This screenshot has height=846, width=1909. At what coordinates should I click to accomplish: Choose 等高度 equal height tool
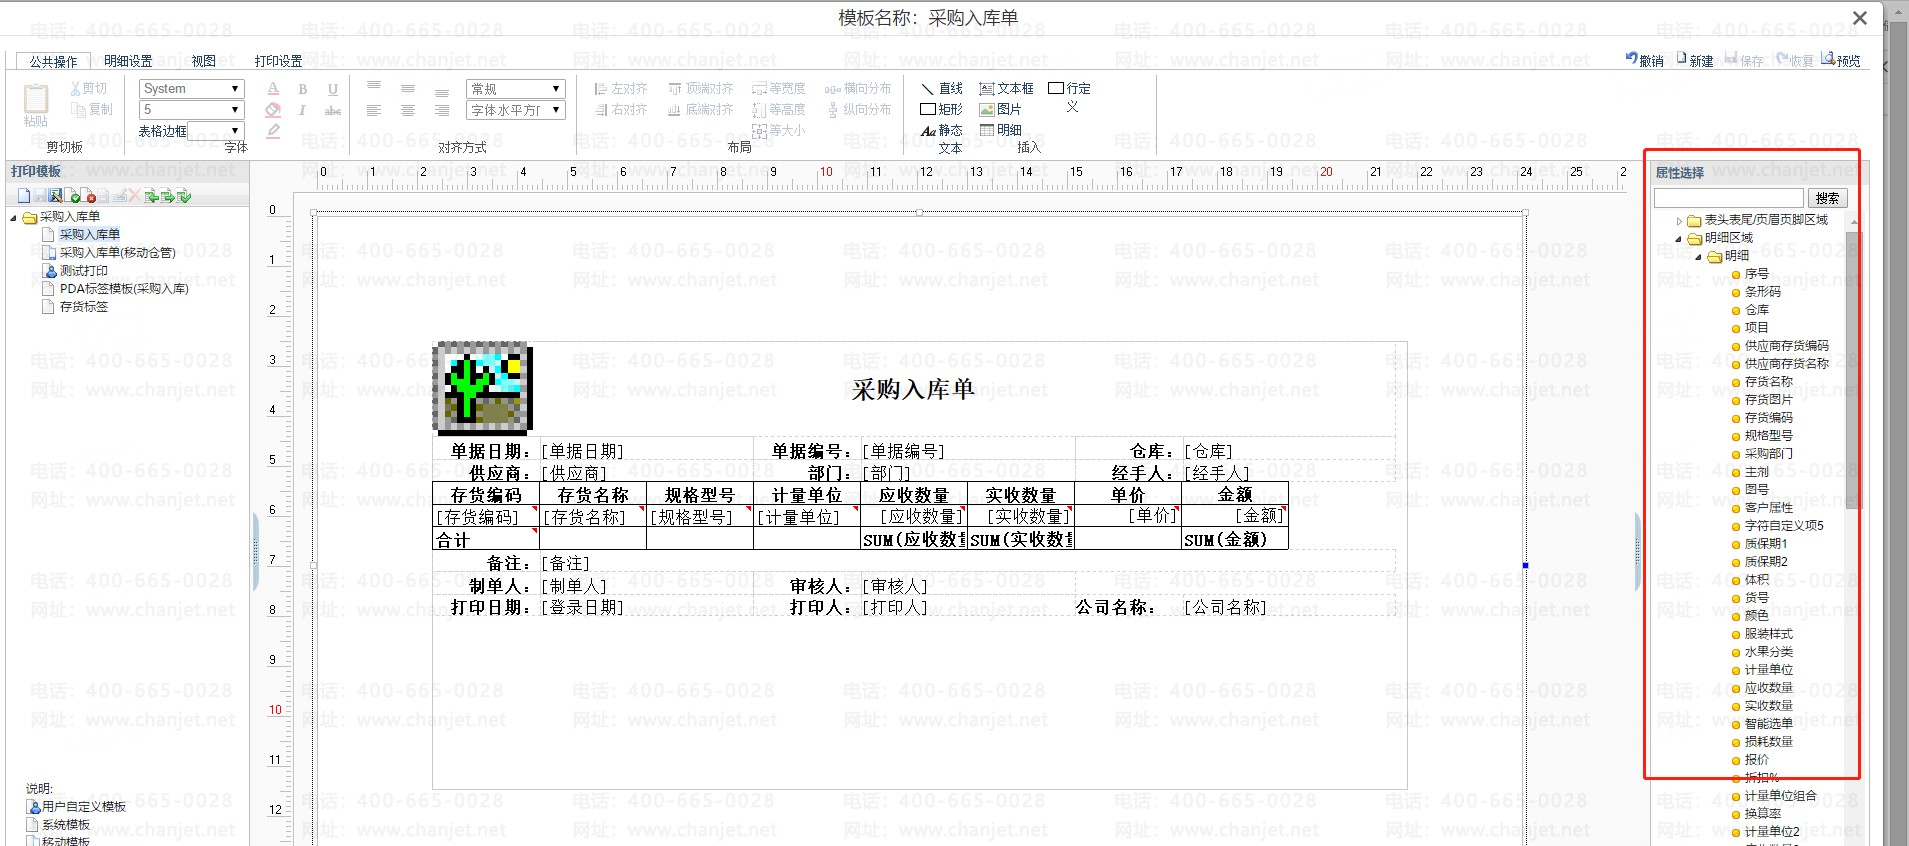coord(779,110)
